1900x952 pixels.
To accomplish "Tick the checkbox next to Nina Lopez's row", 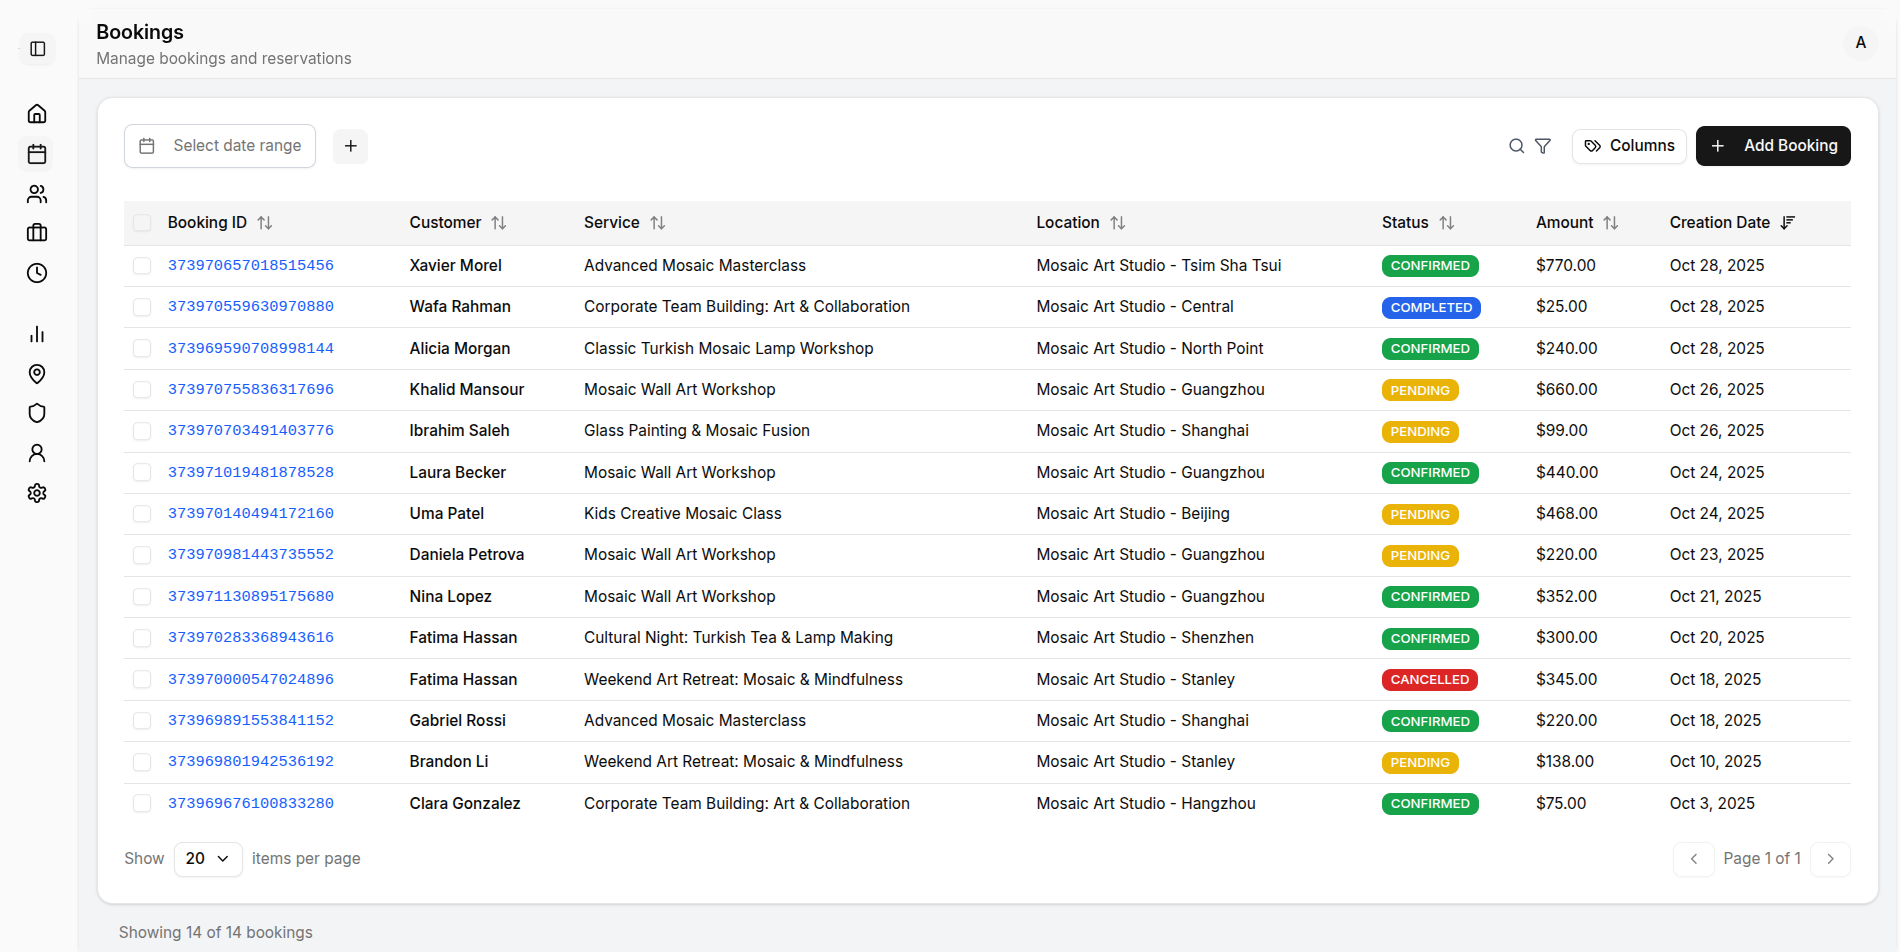I will click(142, 596).
